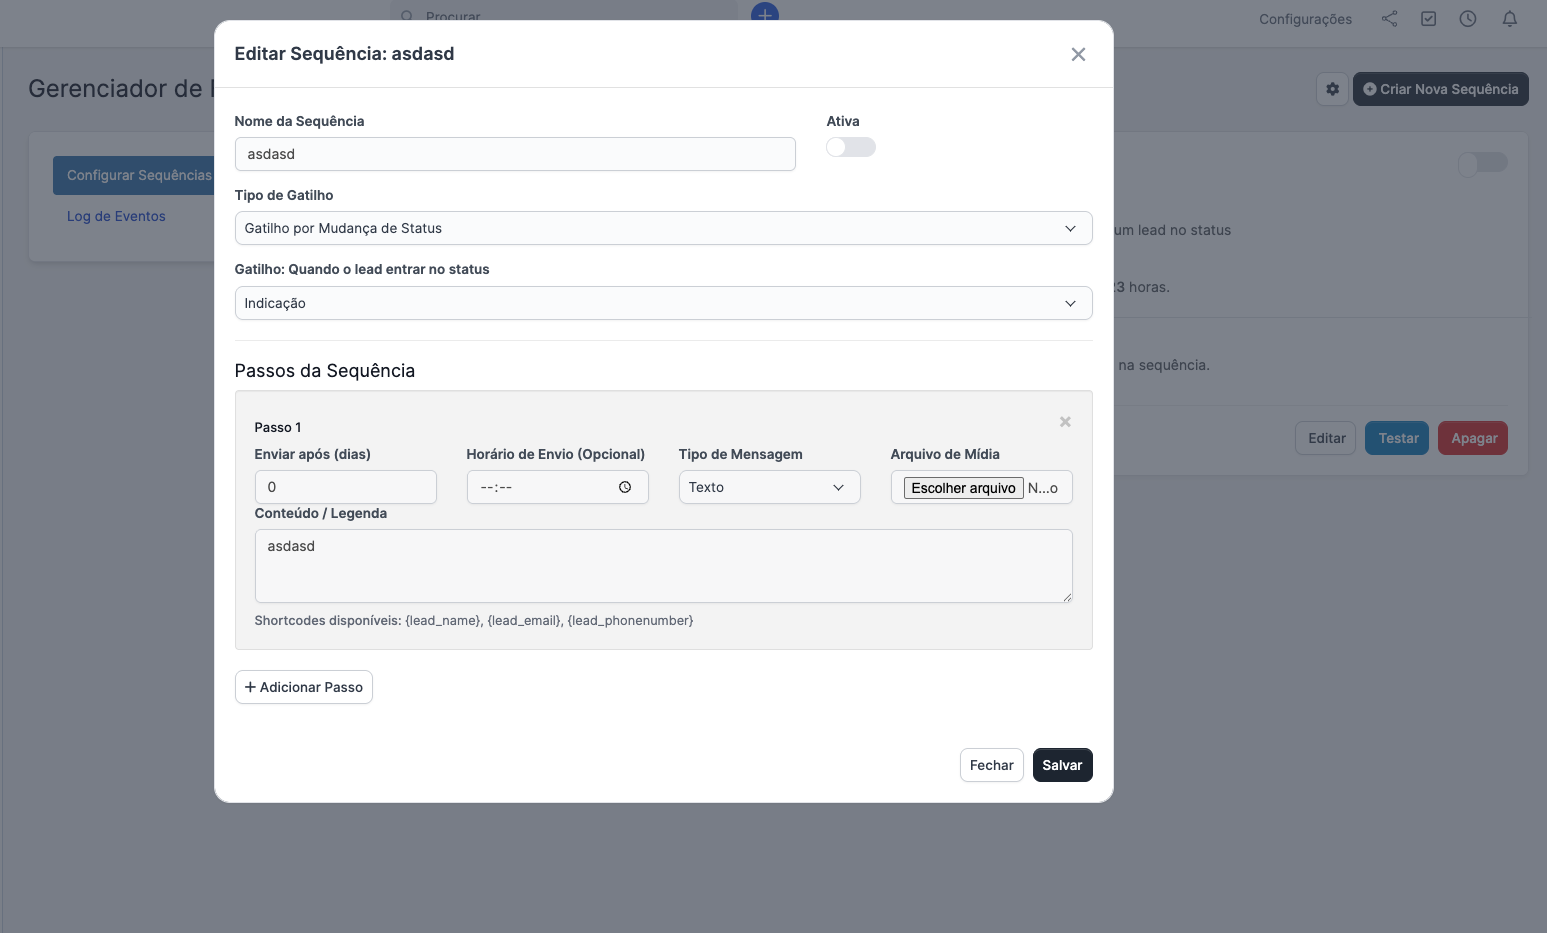
Task: Save the sequence with Salvar
Action: pos(1062,764)
